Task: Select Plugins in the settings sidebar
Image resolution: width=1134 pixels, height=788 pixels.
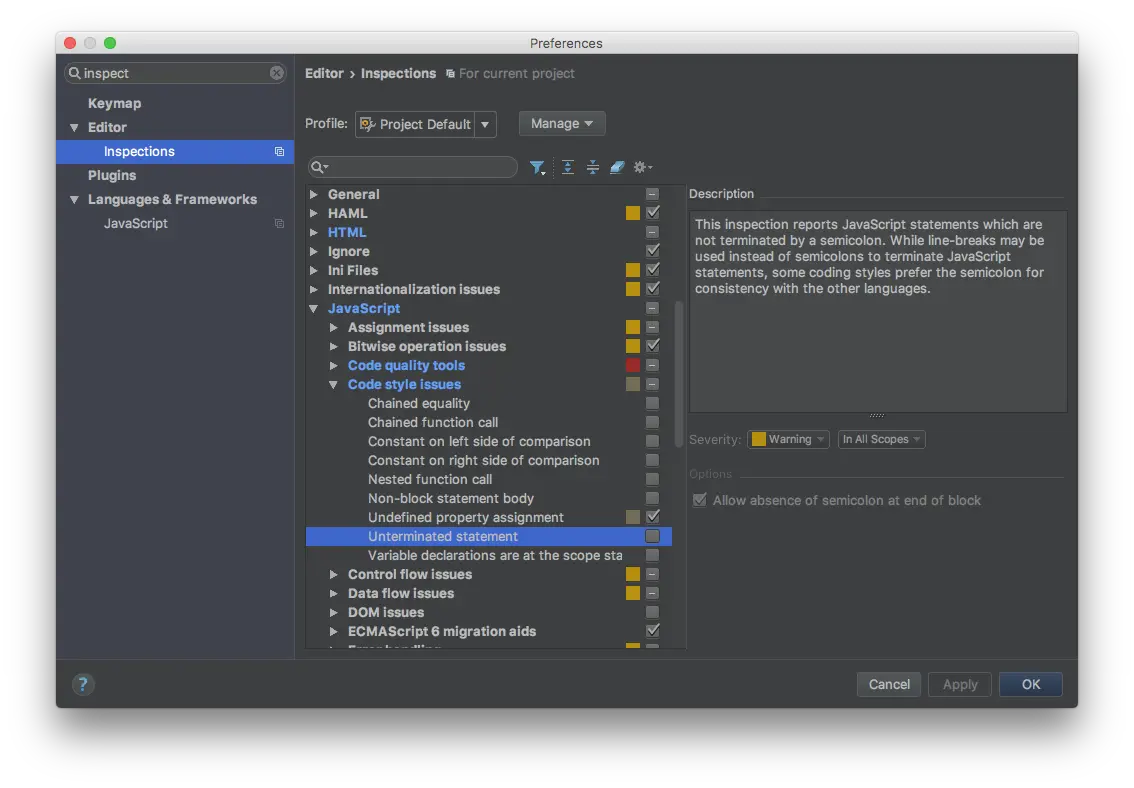Action: pos(112,175)
